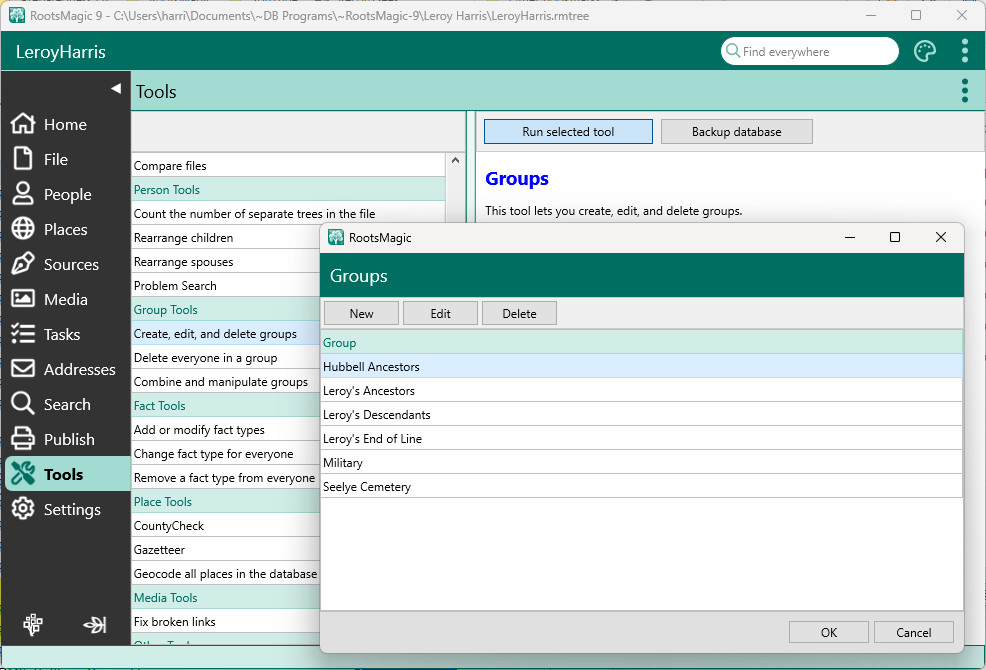986x670 pixels.
Task: Open the Tools page three-dot options menu
Action: click(x=964, y=91)
